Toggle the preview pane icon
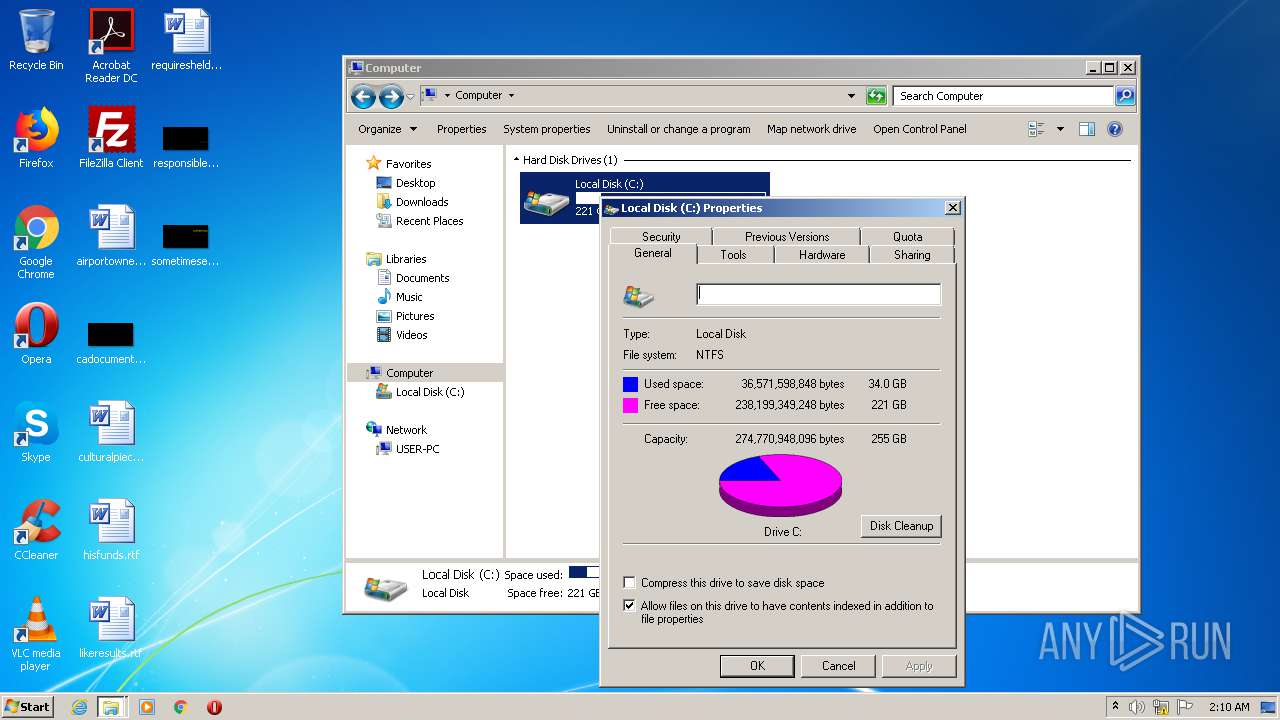This screenshot has height=720, width=1280. tap(1087, 129)
